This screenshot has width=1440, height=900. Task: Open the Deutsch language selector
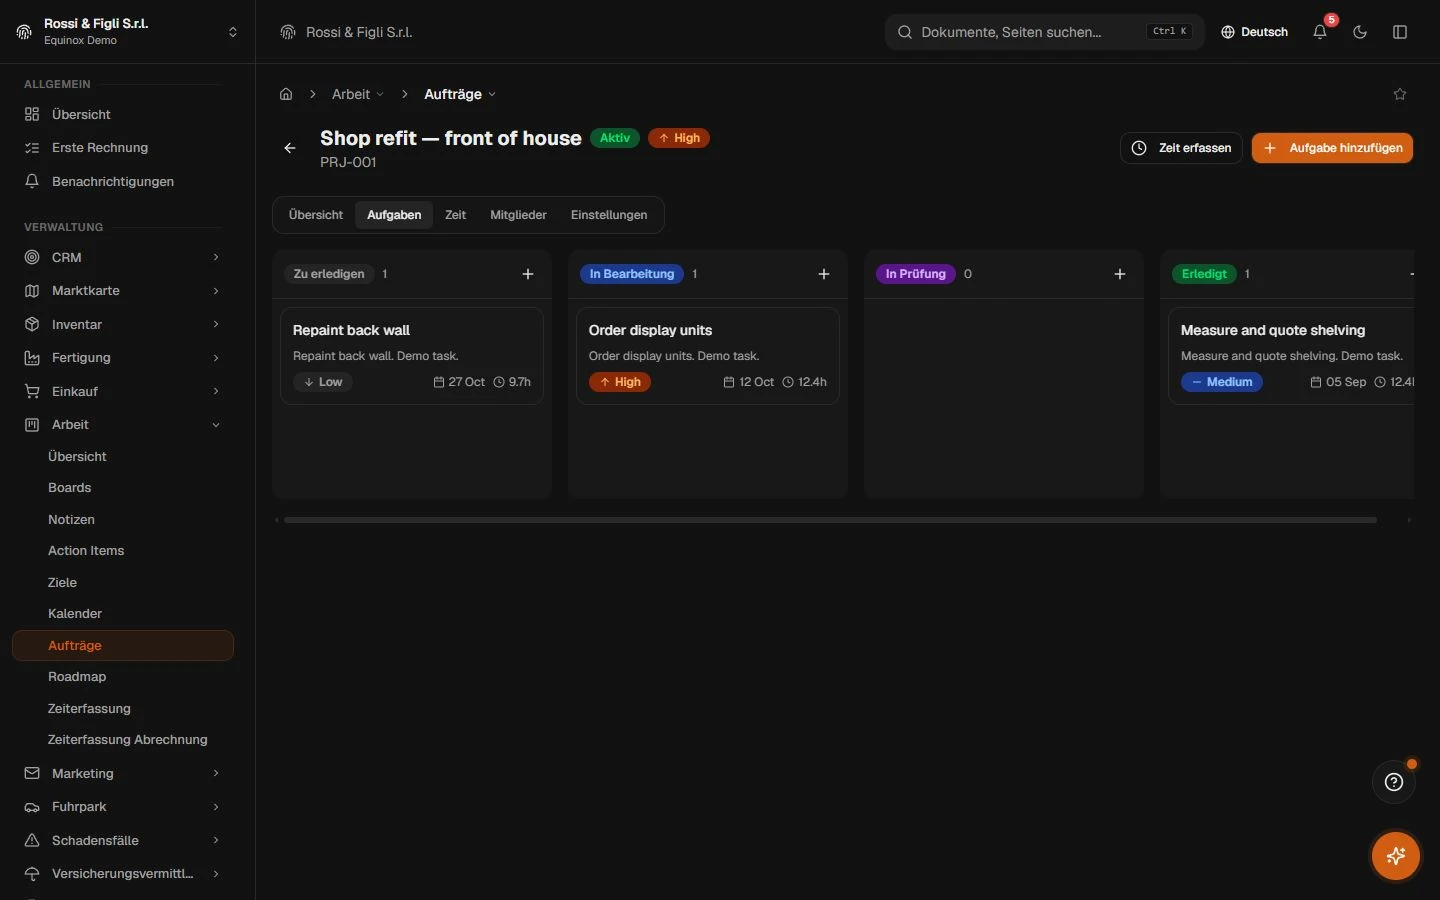tap(1254, 32)
